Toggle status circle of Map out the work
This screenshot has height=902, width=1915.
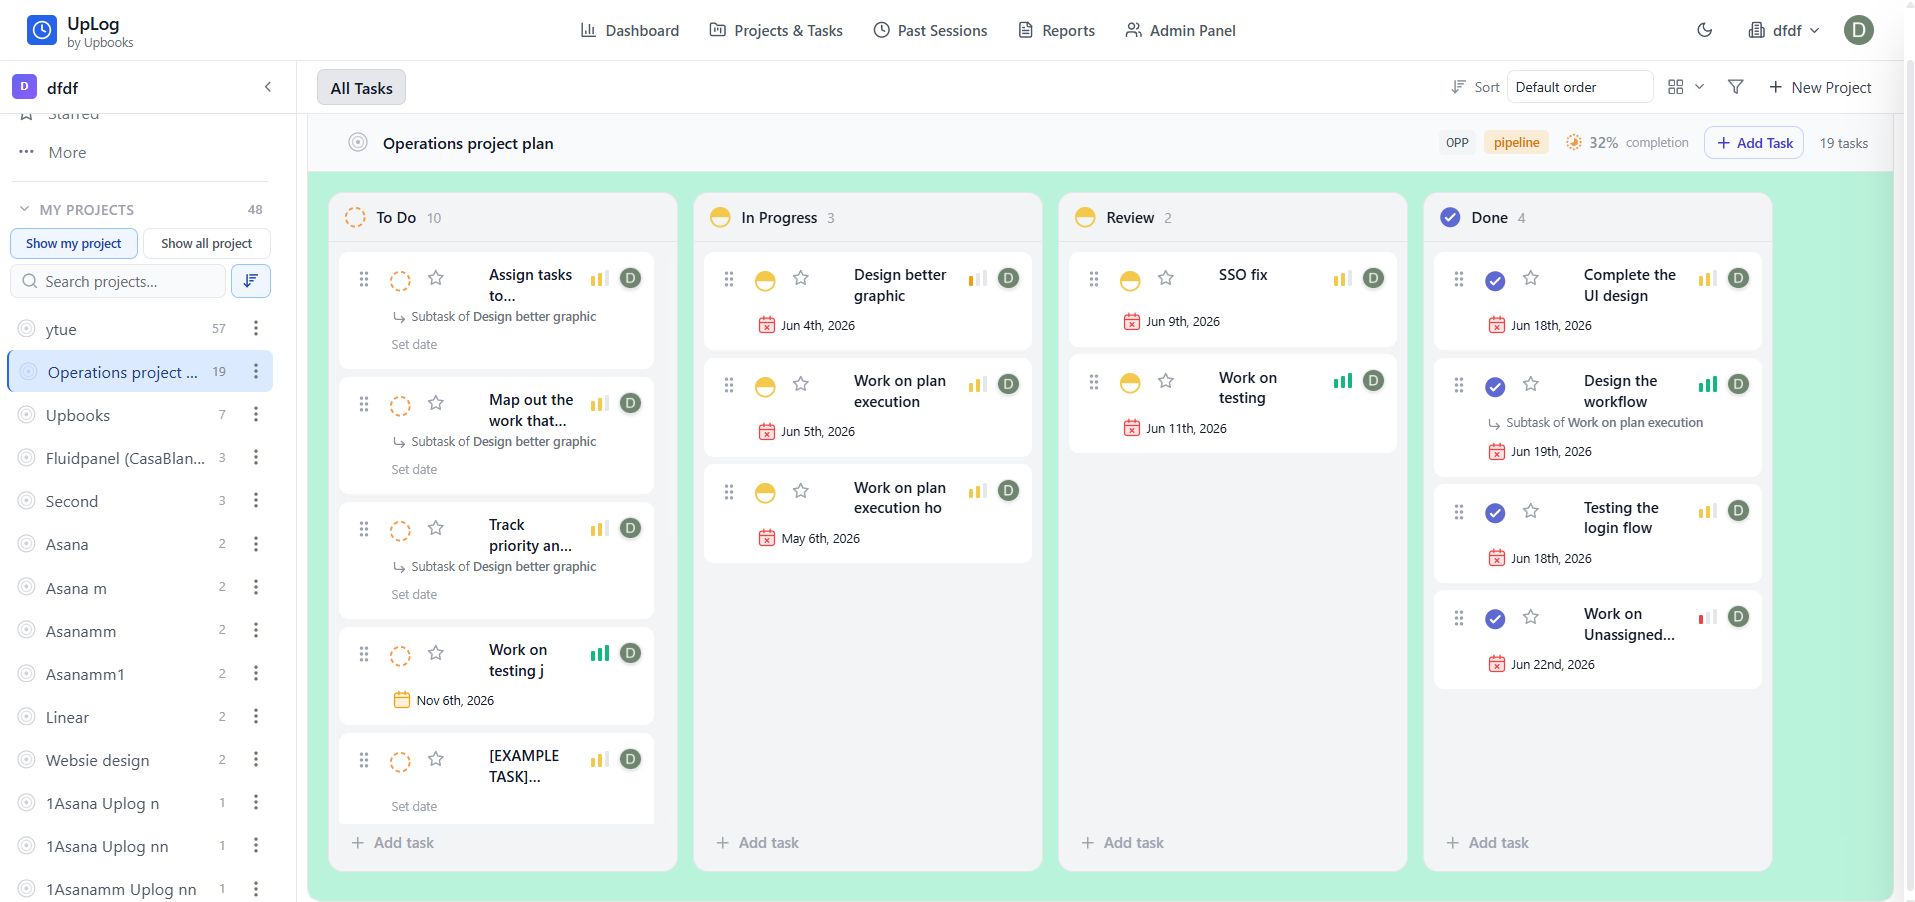coord(400,406)
